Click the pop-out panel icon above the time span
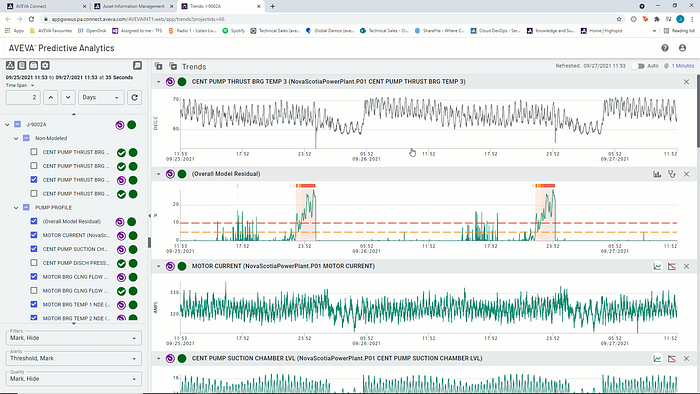The image size is (700, 394). point(138,66)
